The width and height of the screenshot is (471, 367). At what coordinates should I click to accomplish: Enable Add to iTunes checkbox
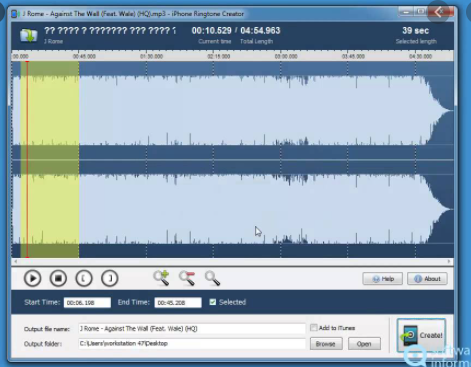coord(313,328)
